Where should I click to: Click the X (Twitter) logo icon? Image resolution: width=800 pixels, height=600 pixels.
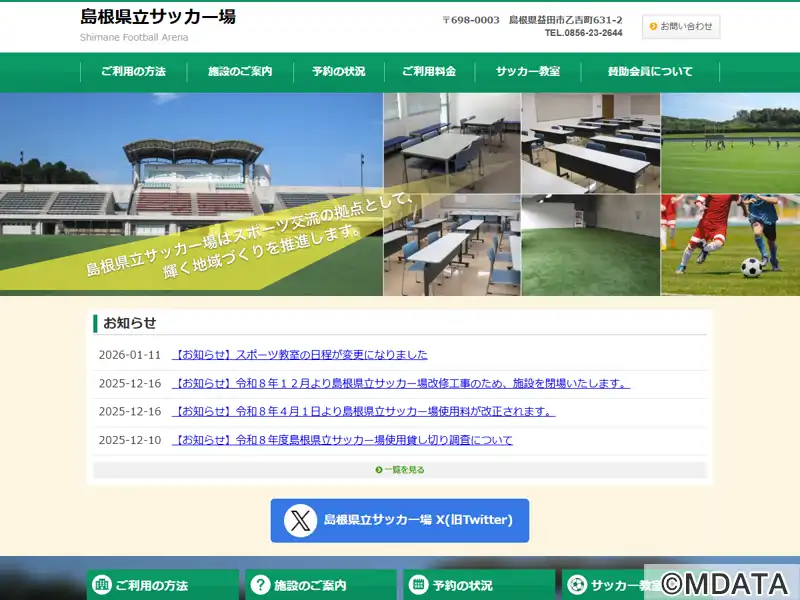pyautogui.click(x=300, y=521)
